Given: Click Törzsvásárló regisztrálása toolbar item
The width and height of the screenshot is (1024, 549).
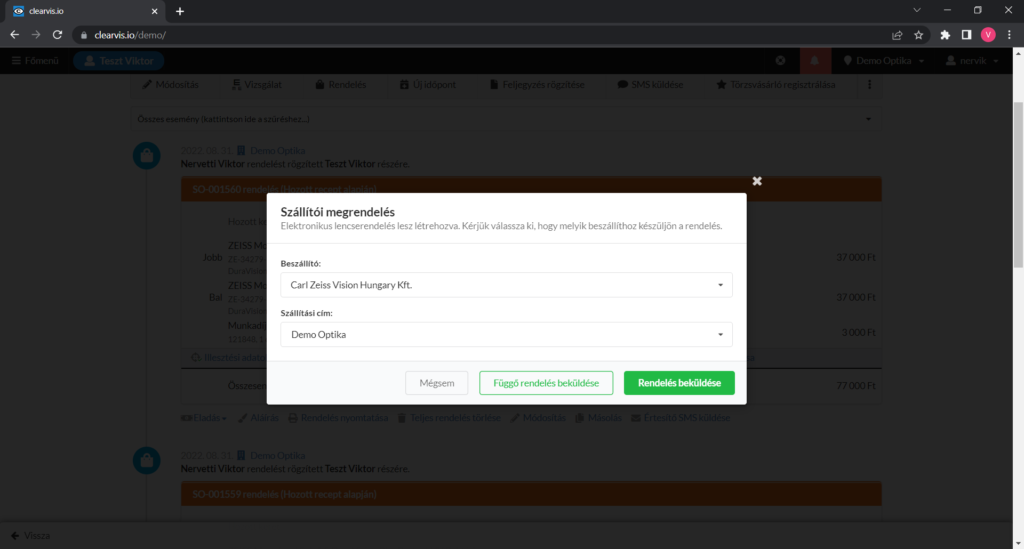Looking at the screenshot, I should 776,85.
